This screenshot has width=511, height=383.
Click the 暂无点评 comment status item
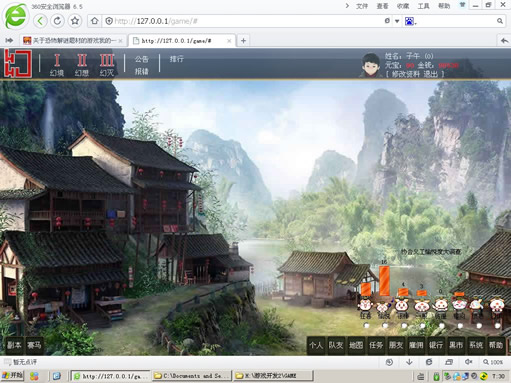[21, 362]
